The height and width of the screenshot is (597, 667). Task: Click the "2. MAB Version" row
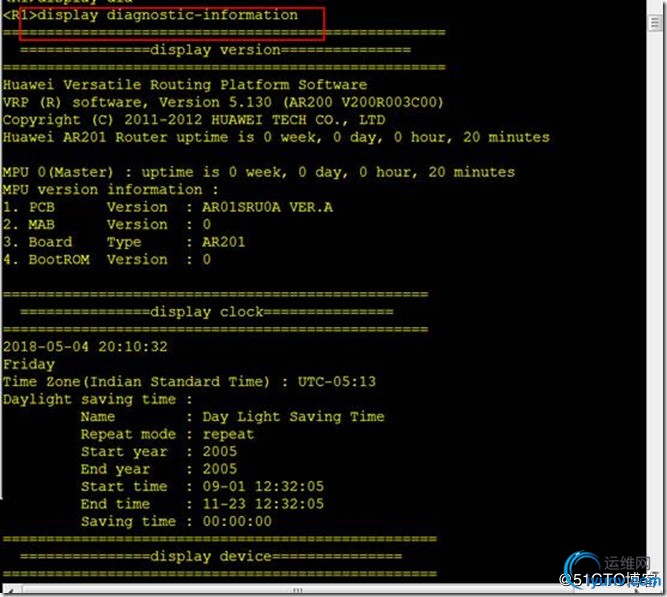(107, 225)
